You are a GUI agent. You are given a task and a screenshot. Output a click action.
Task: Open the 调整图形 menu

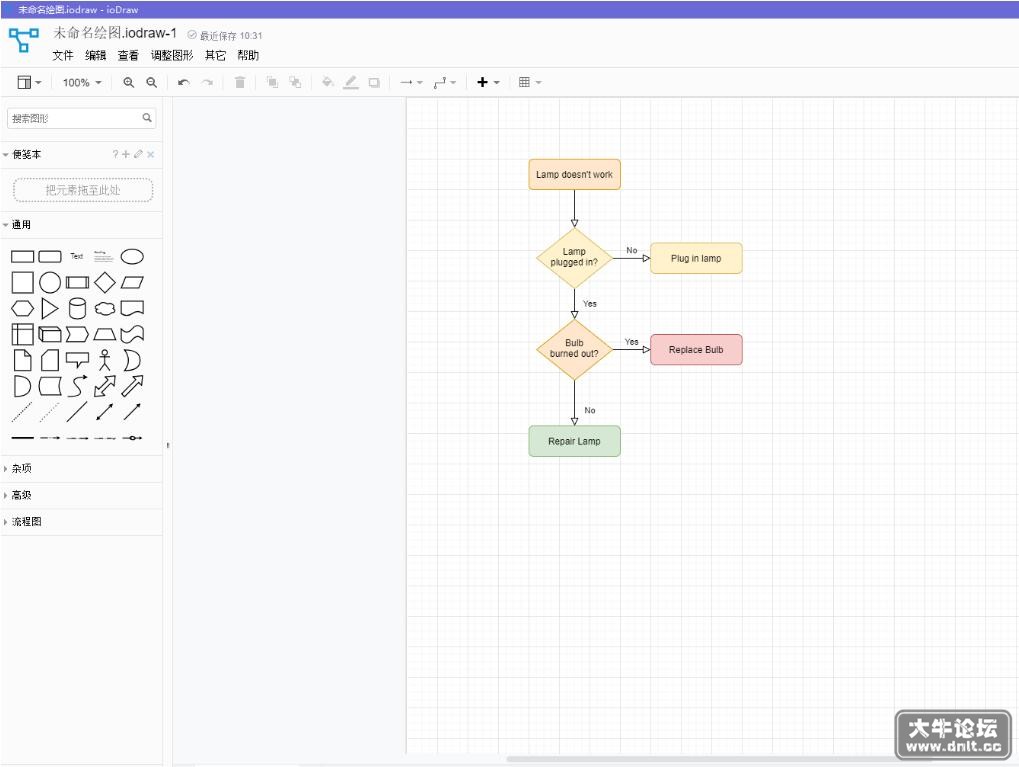pyautogui.click(x=172, y=56)
